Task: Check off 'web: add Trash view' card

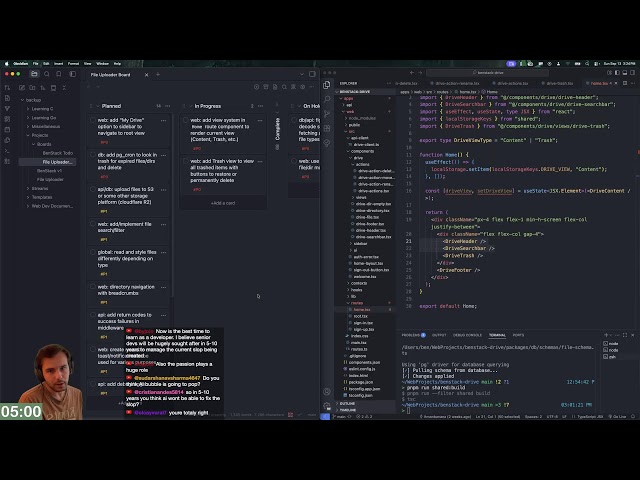Action: tap(186, 161)
